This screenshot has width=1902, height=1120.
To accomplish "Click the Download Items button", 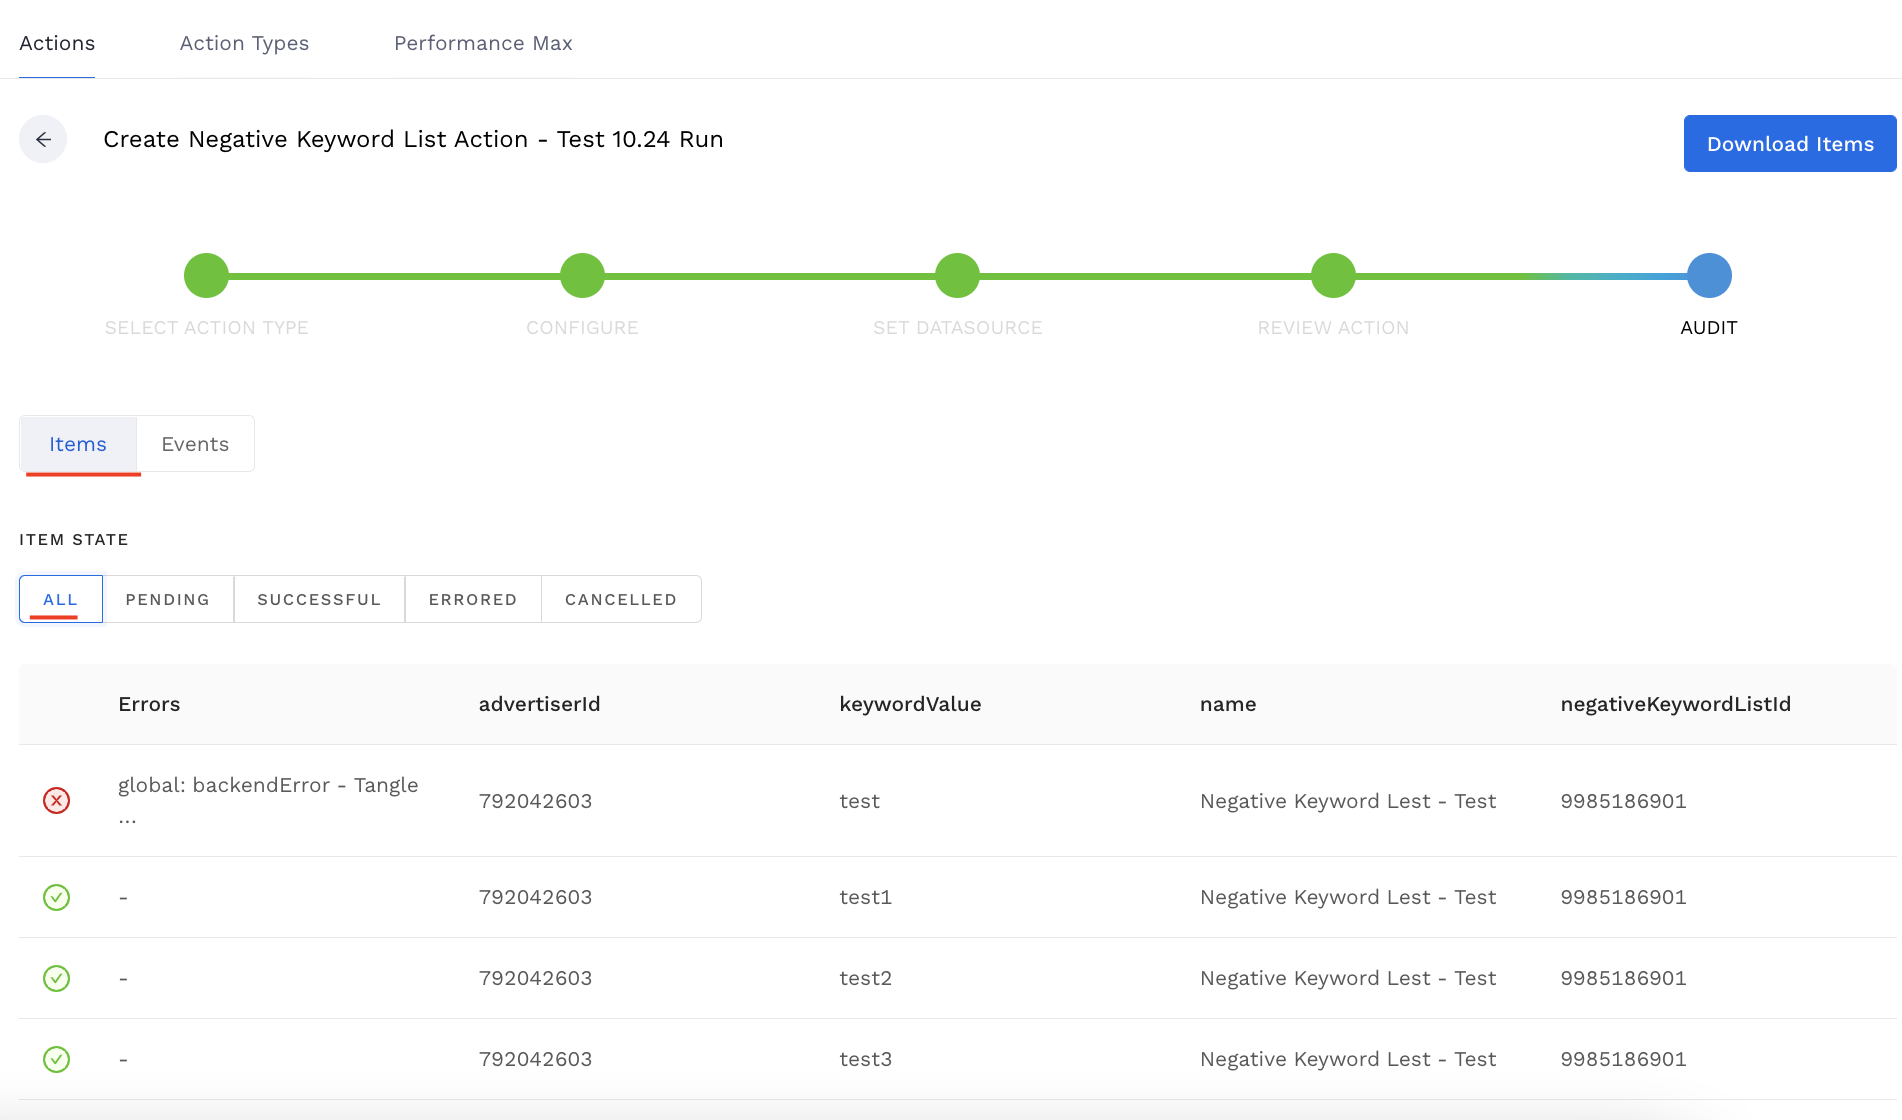I will pyautogui.click(x=1789, y=144).
